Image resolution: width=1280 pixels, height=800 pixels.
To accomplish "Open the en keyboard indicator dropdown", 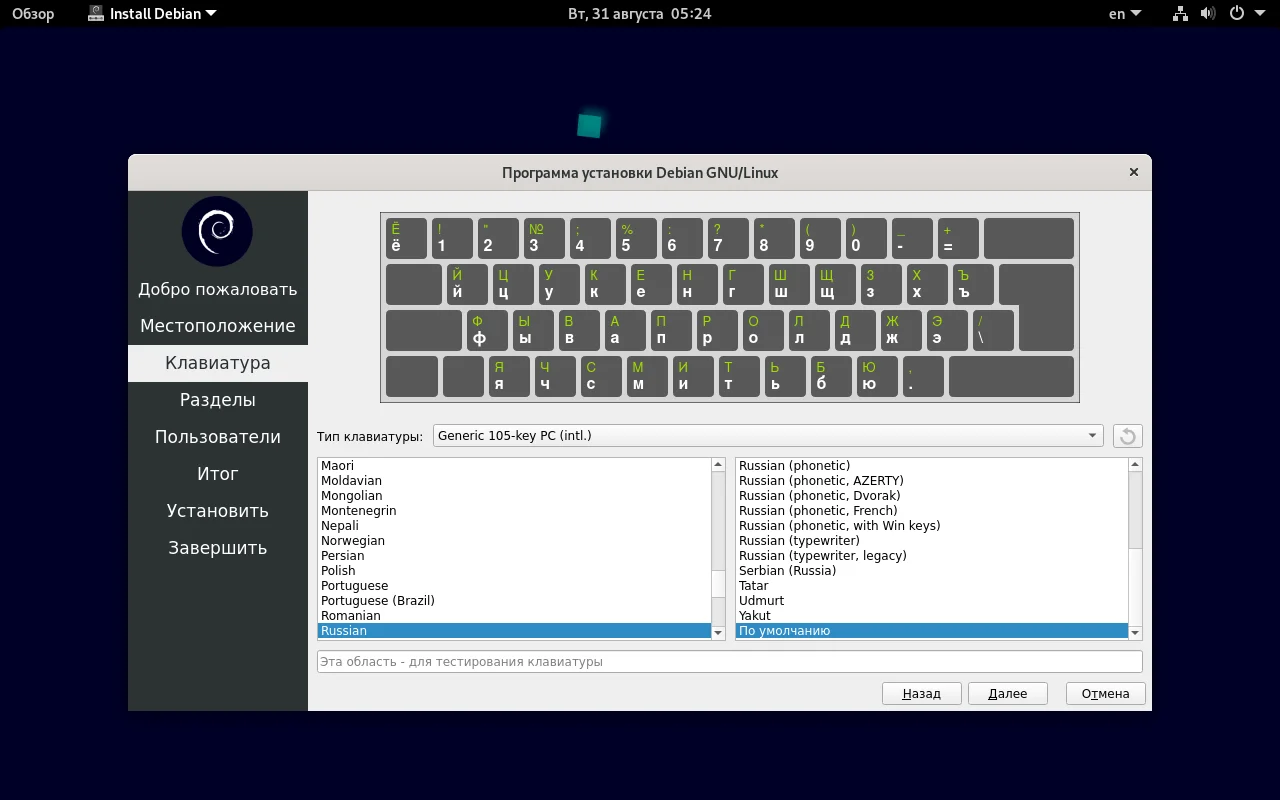I will click(1124, 13).
